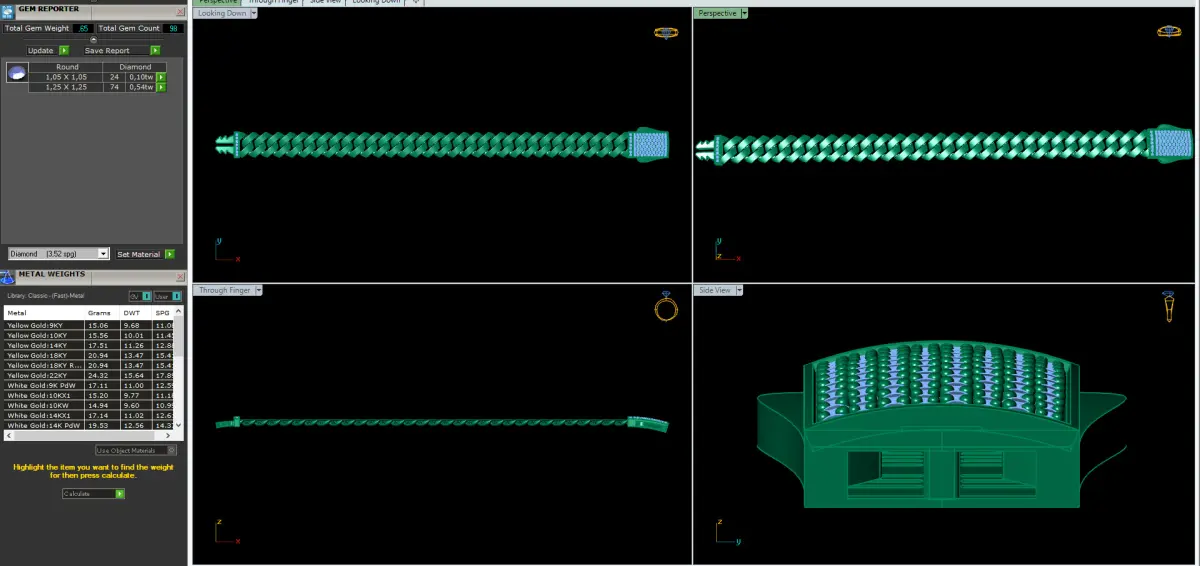Switch to the Through Finger tab
1200x566 pixels.
pyautogui.click(x=273, y=2)
